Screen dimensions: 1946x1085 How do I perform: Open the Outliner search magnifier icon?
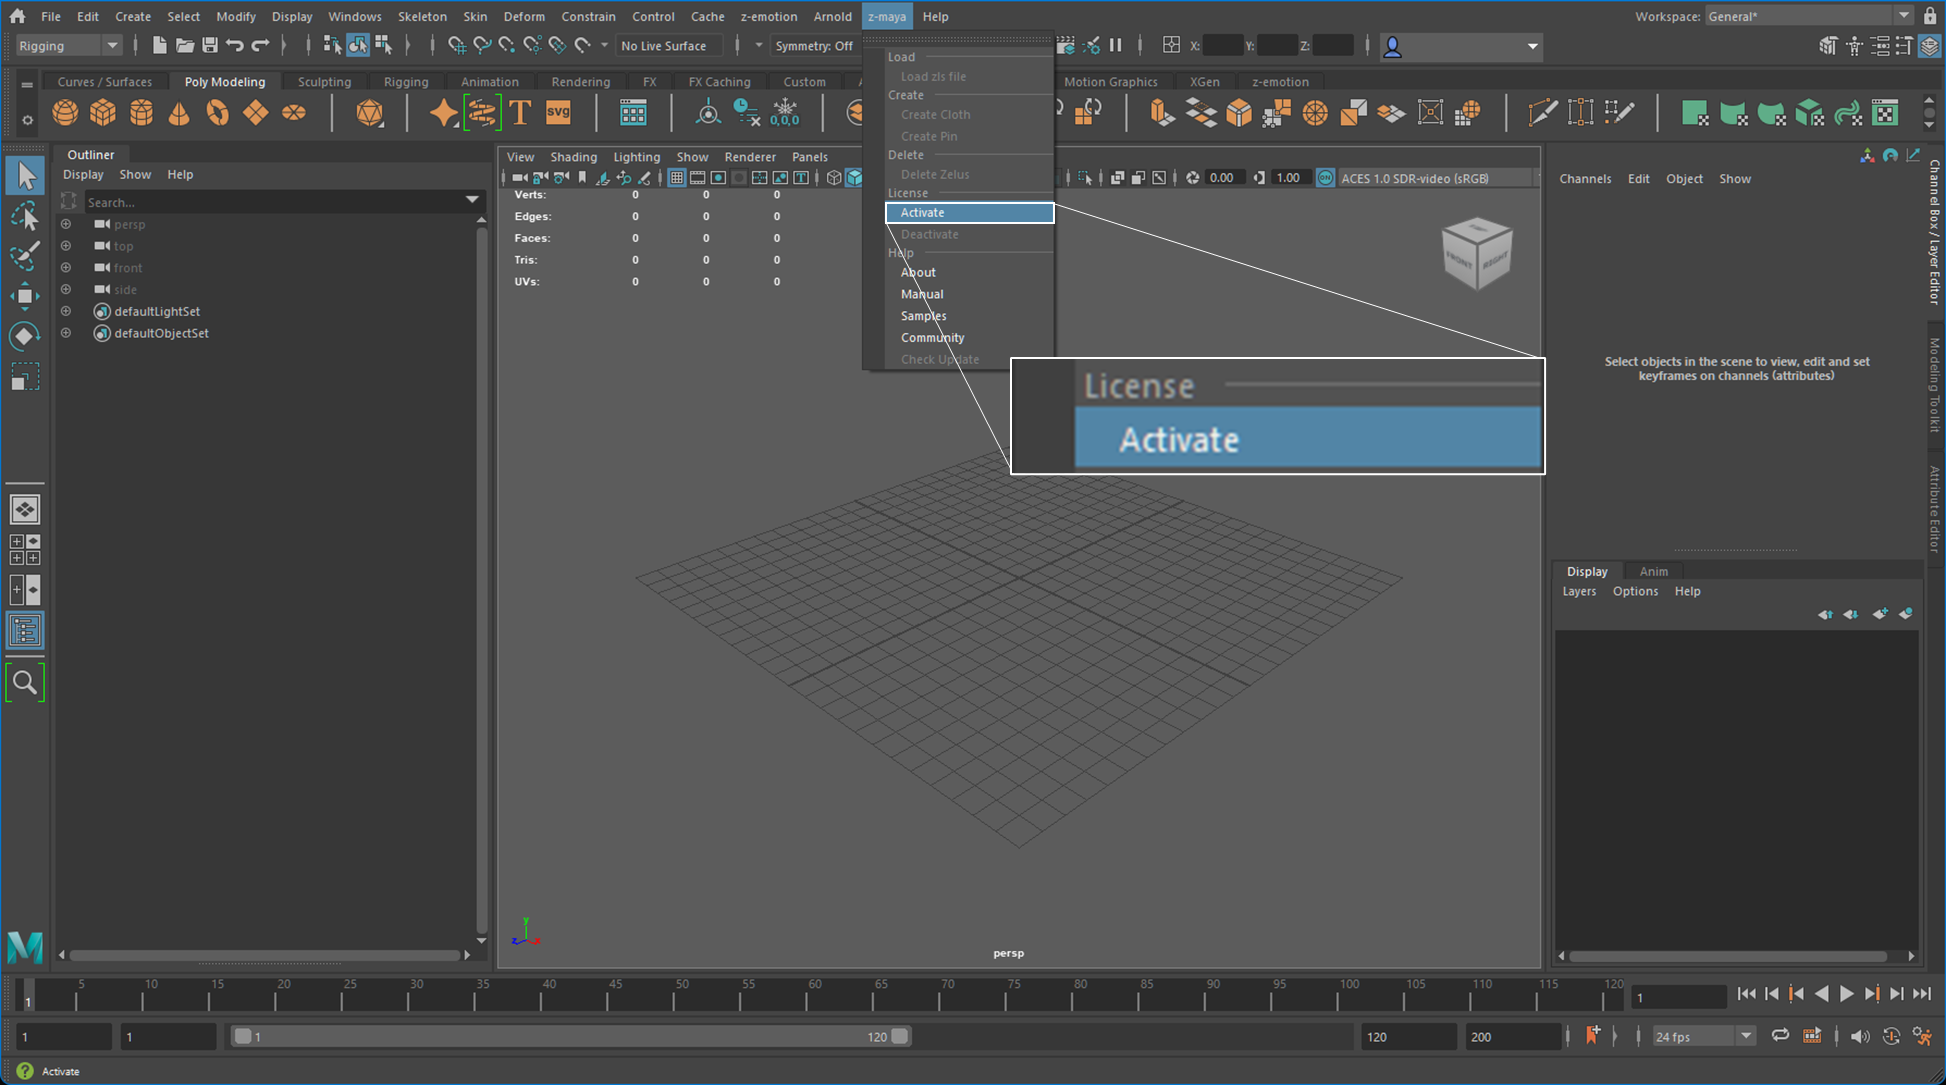tap(25, 683)
